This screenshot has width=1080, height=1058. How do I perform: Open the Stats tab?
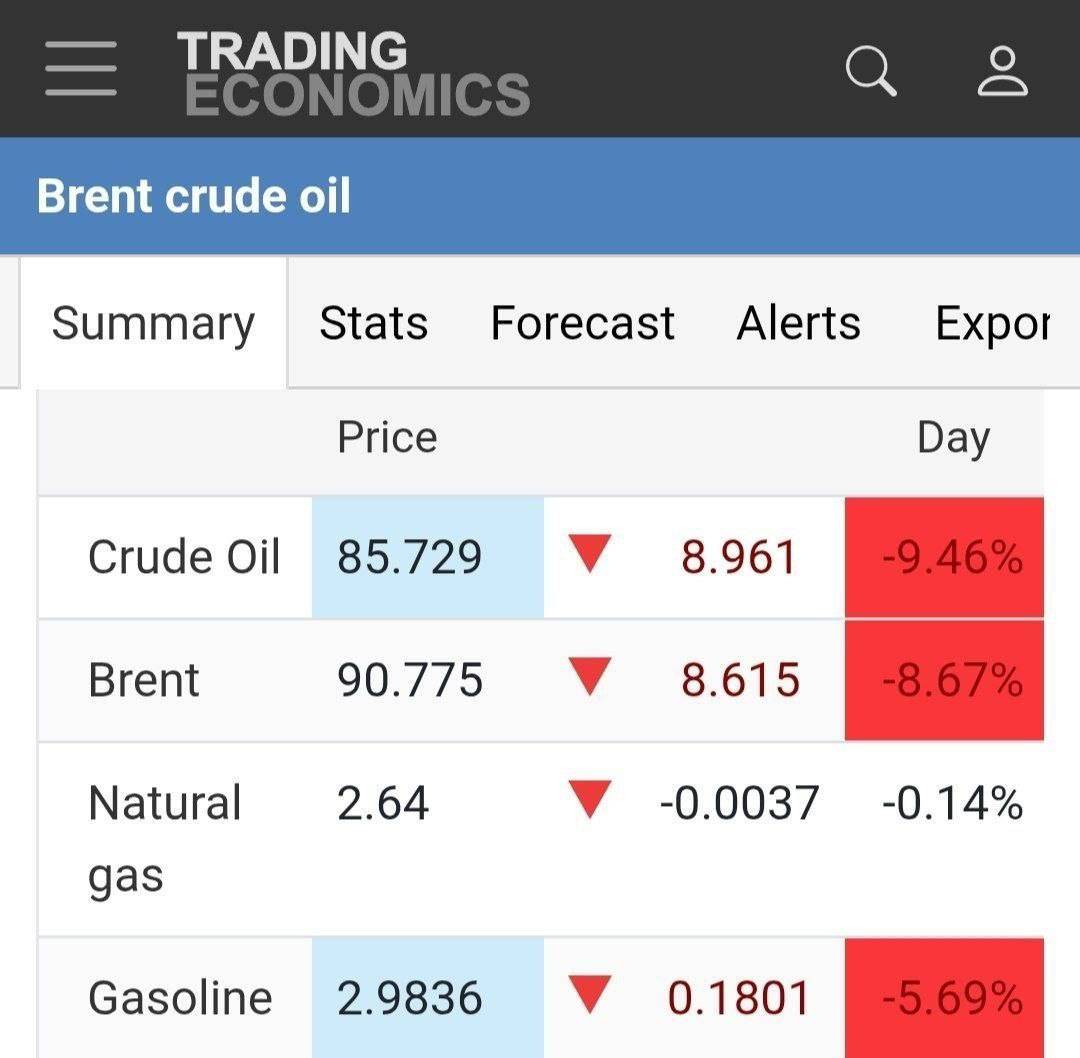[x=373, y=323]
